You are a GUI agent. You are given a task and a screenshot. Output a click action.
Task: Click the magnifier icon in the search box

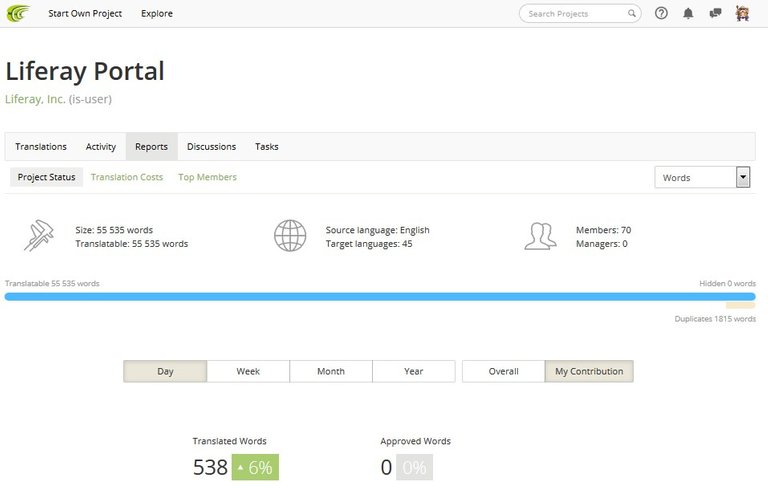[x=632, y=13]
